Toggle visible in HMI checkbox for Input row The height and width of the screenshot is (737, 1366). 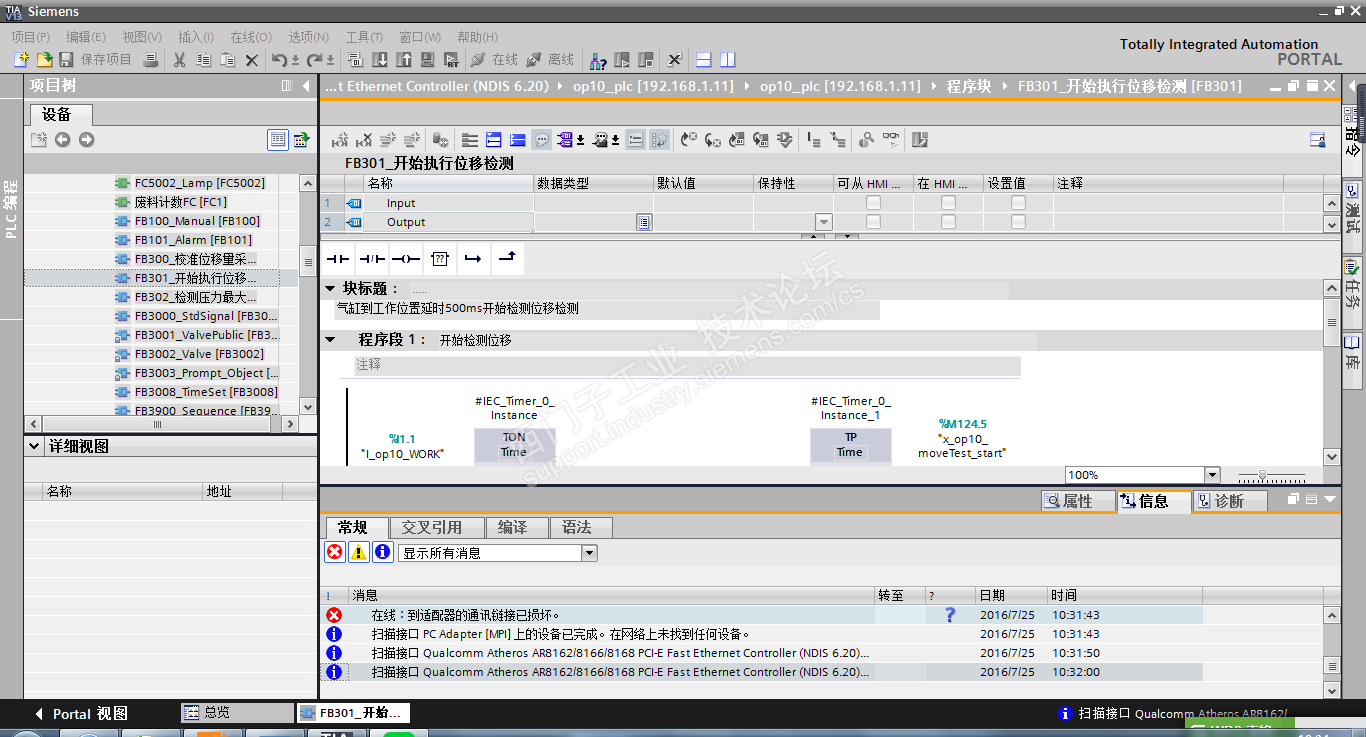[948, 203]
